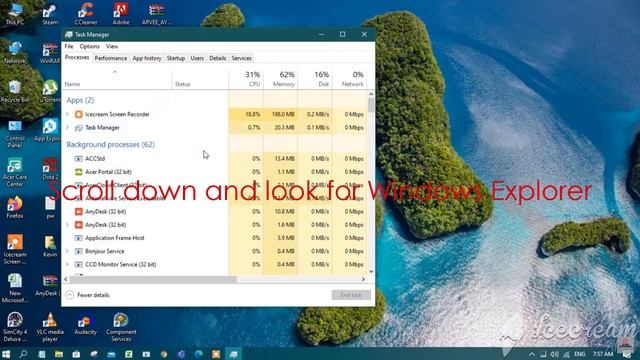Open the Options menu
Viewport: 640px width, 360px height.
89,47
